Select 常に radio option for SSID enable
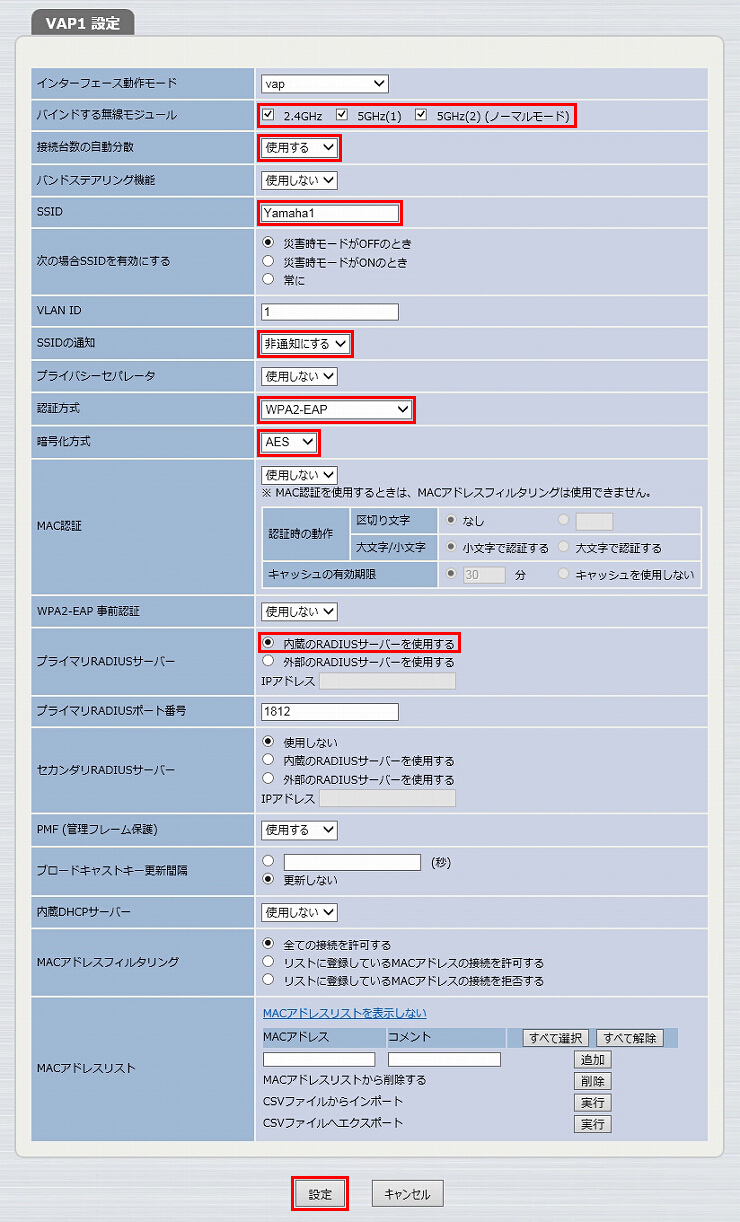 click(x=268, y=279)
